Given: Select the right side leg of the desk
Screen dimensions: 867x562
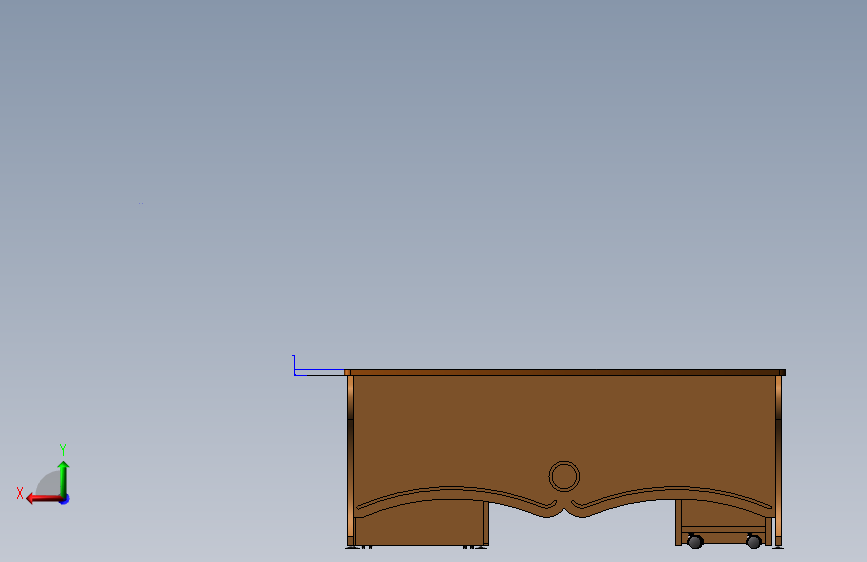Looking at the screenshot, I should pos(779,461).
